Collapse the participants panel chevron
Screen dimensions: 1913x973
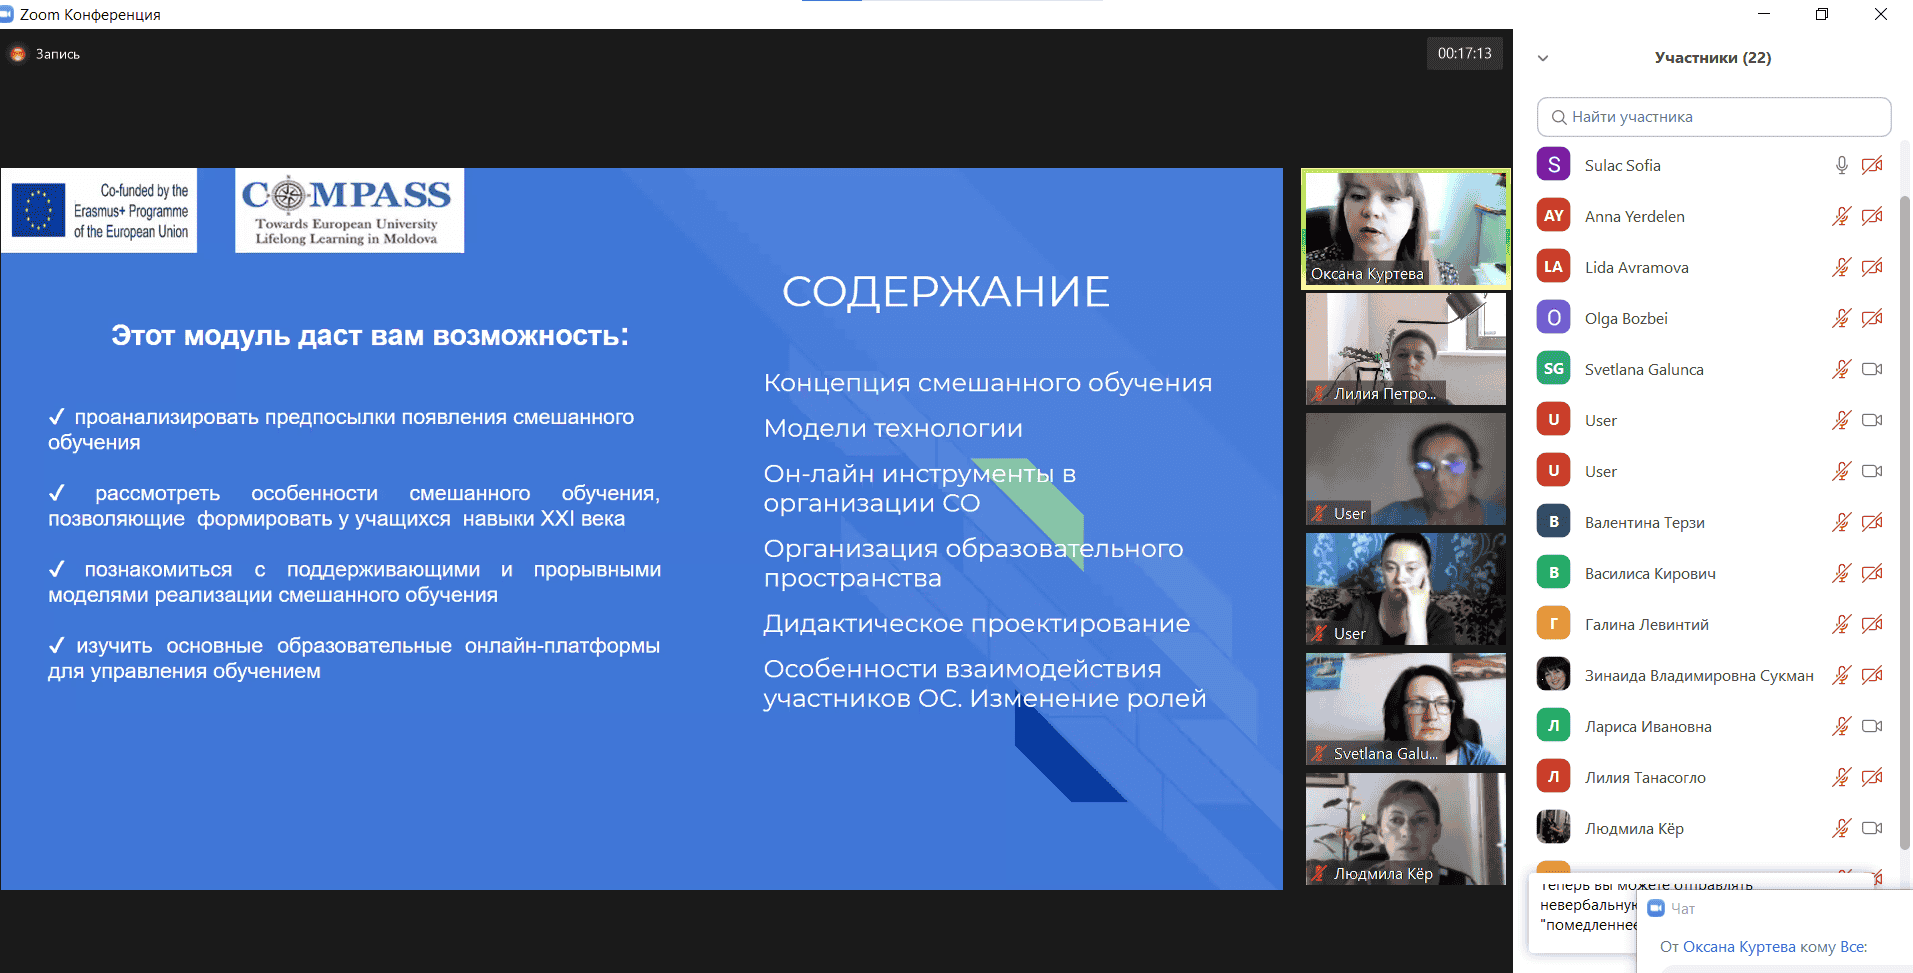(x=1543, y=58)
